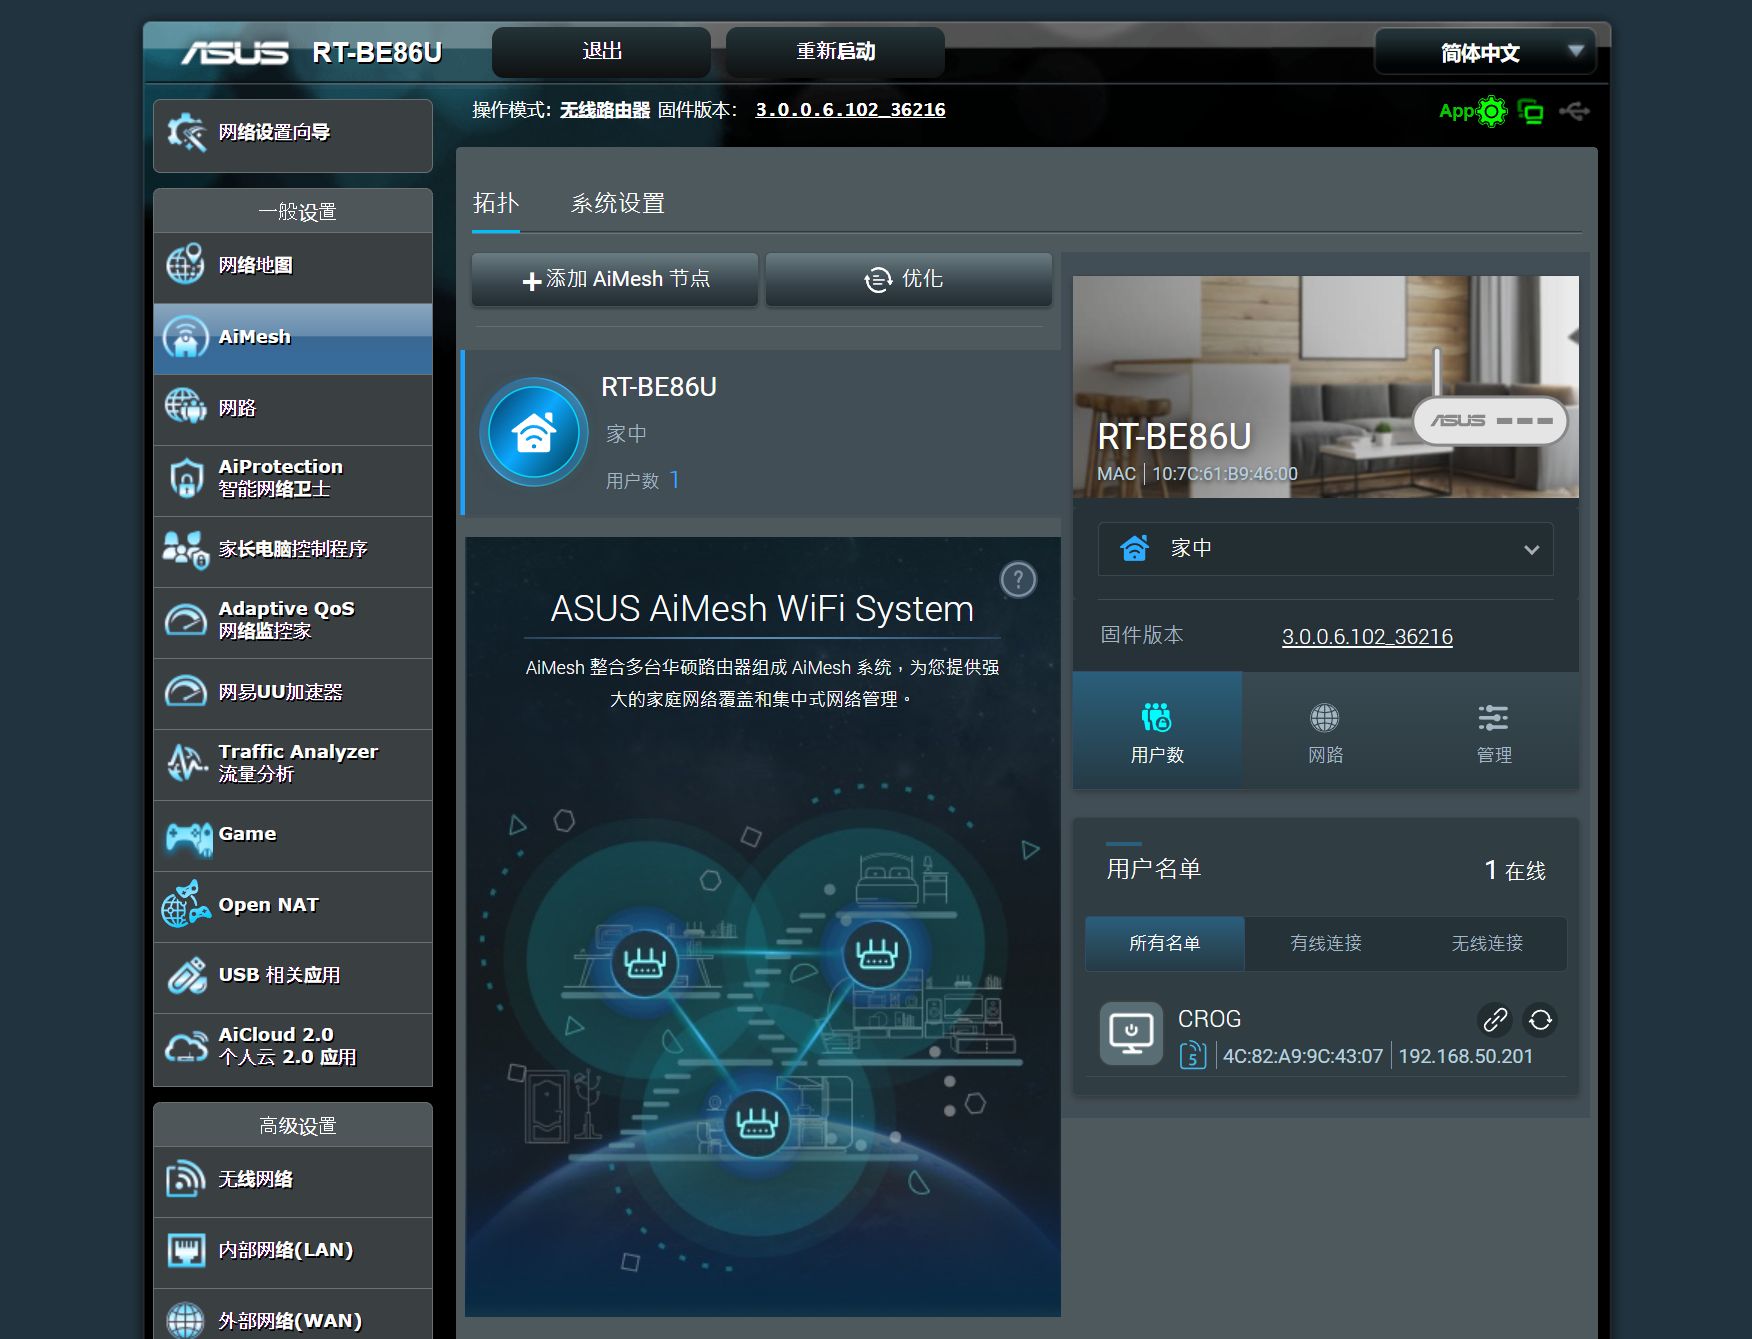Screen dimensions: 1752x1339
Task: Click the link icon for CROG client
Action: pyautogui.click(x=1495, y=1020)
